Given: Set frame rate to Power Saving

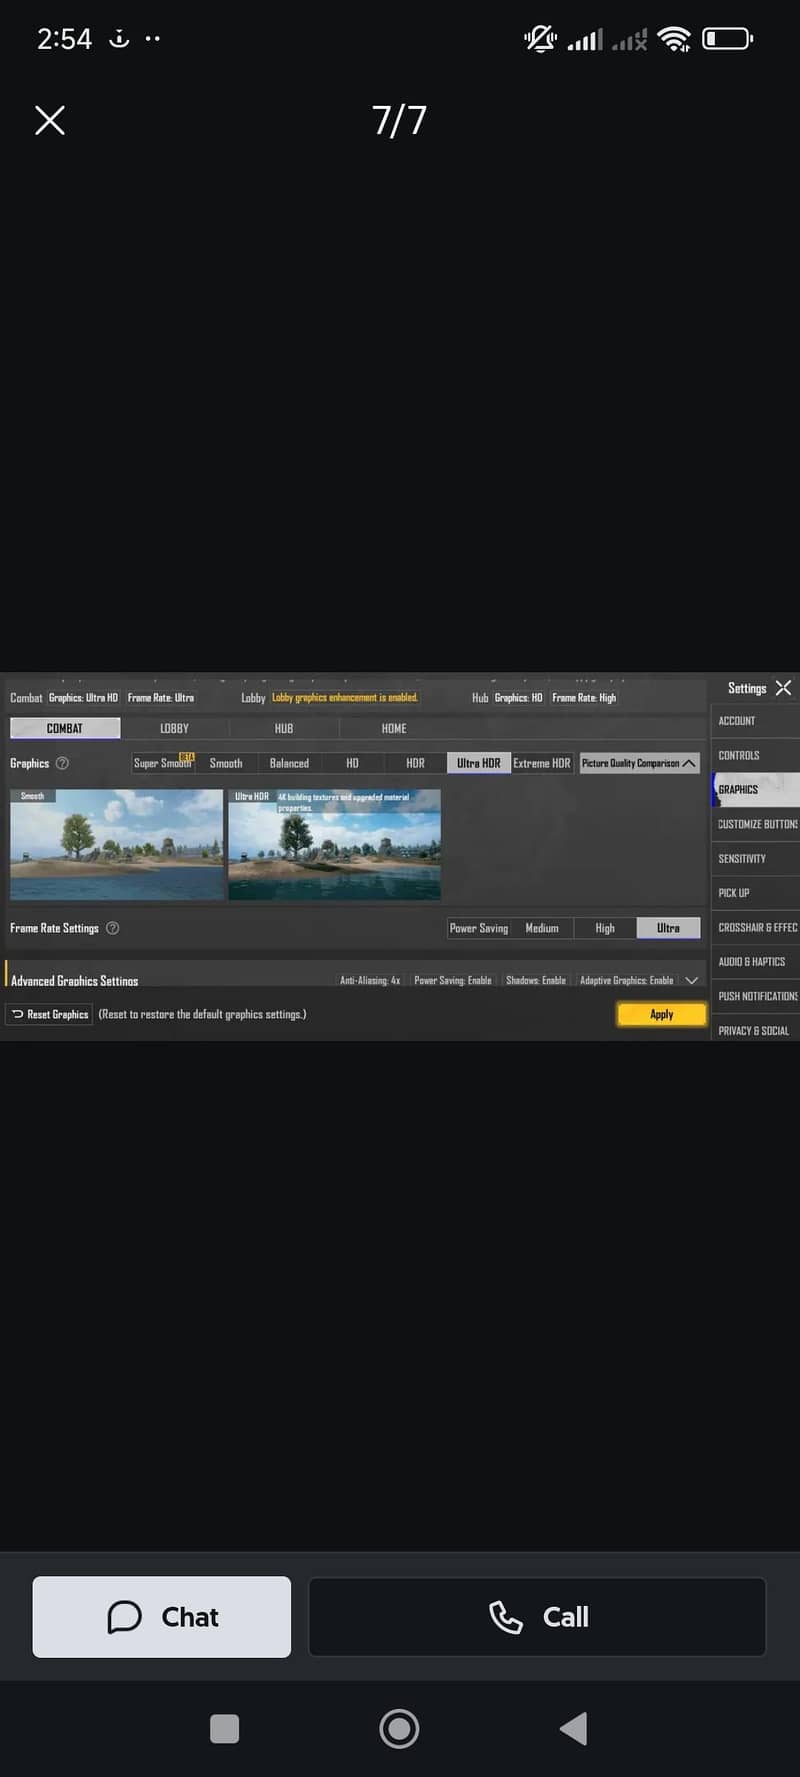Looking at the screenshot, I should pyautogui.click(x=479, y=928).
